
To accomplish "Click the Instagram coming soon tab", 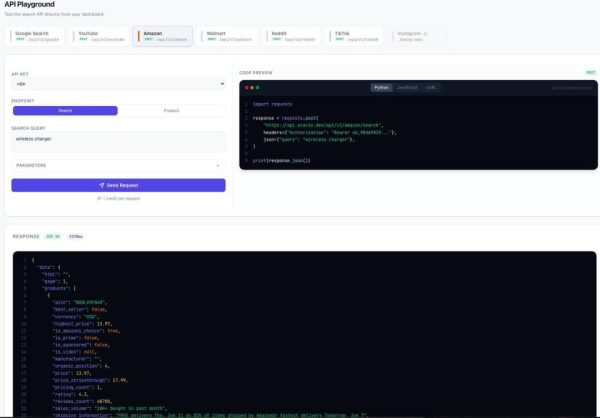I will (417, 36).
